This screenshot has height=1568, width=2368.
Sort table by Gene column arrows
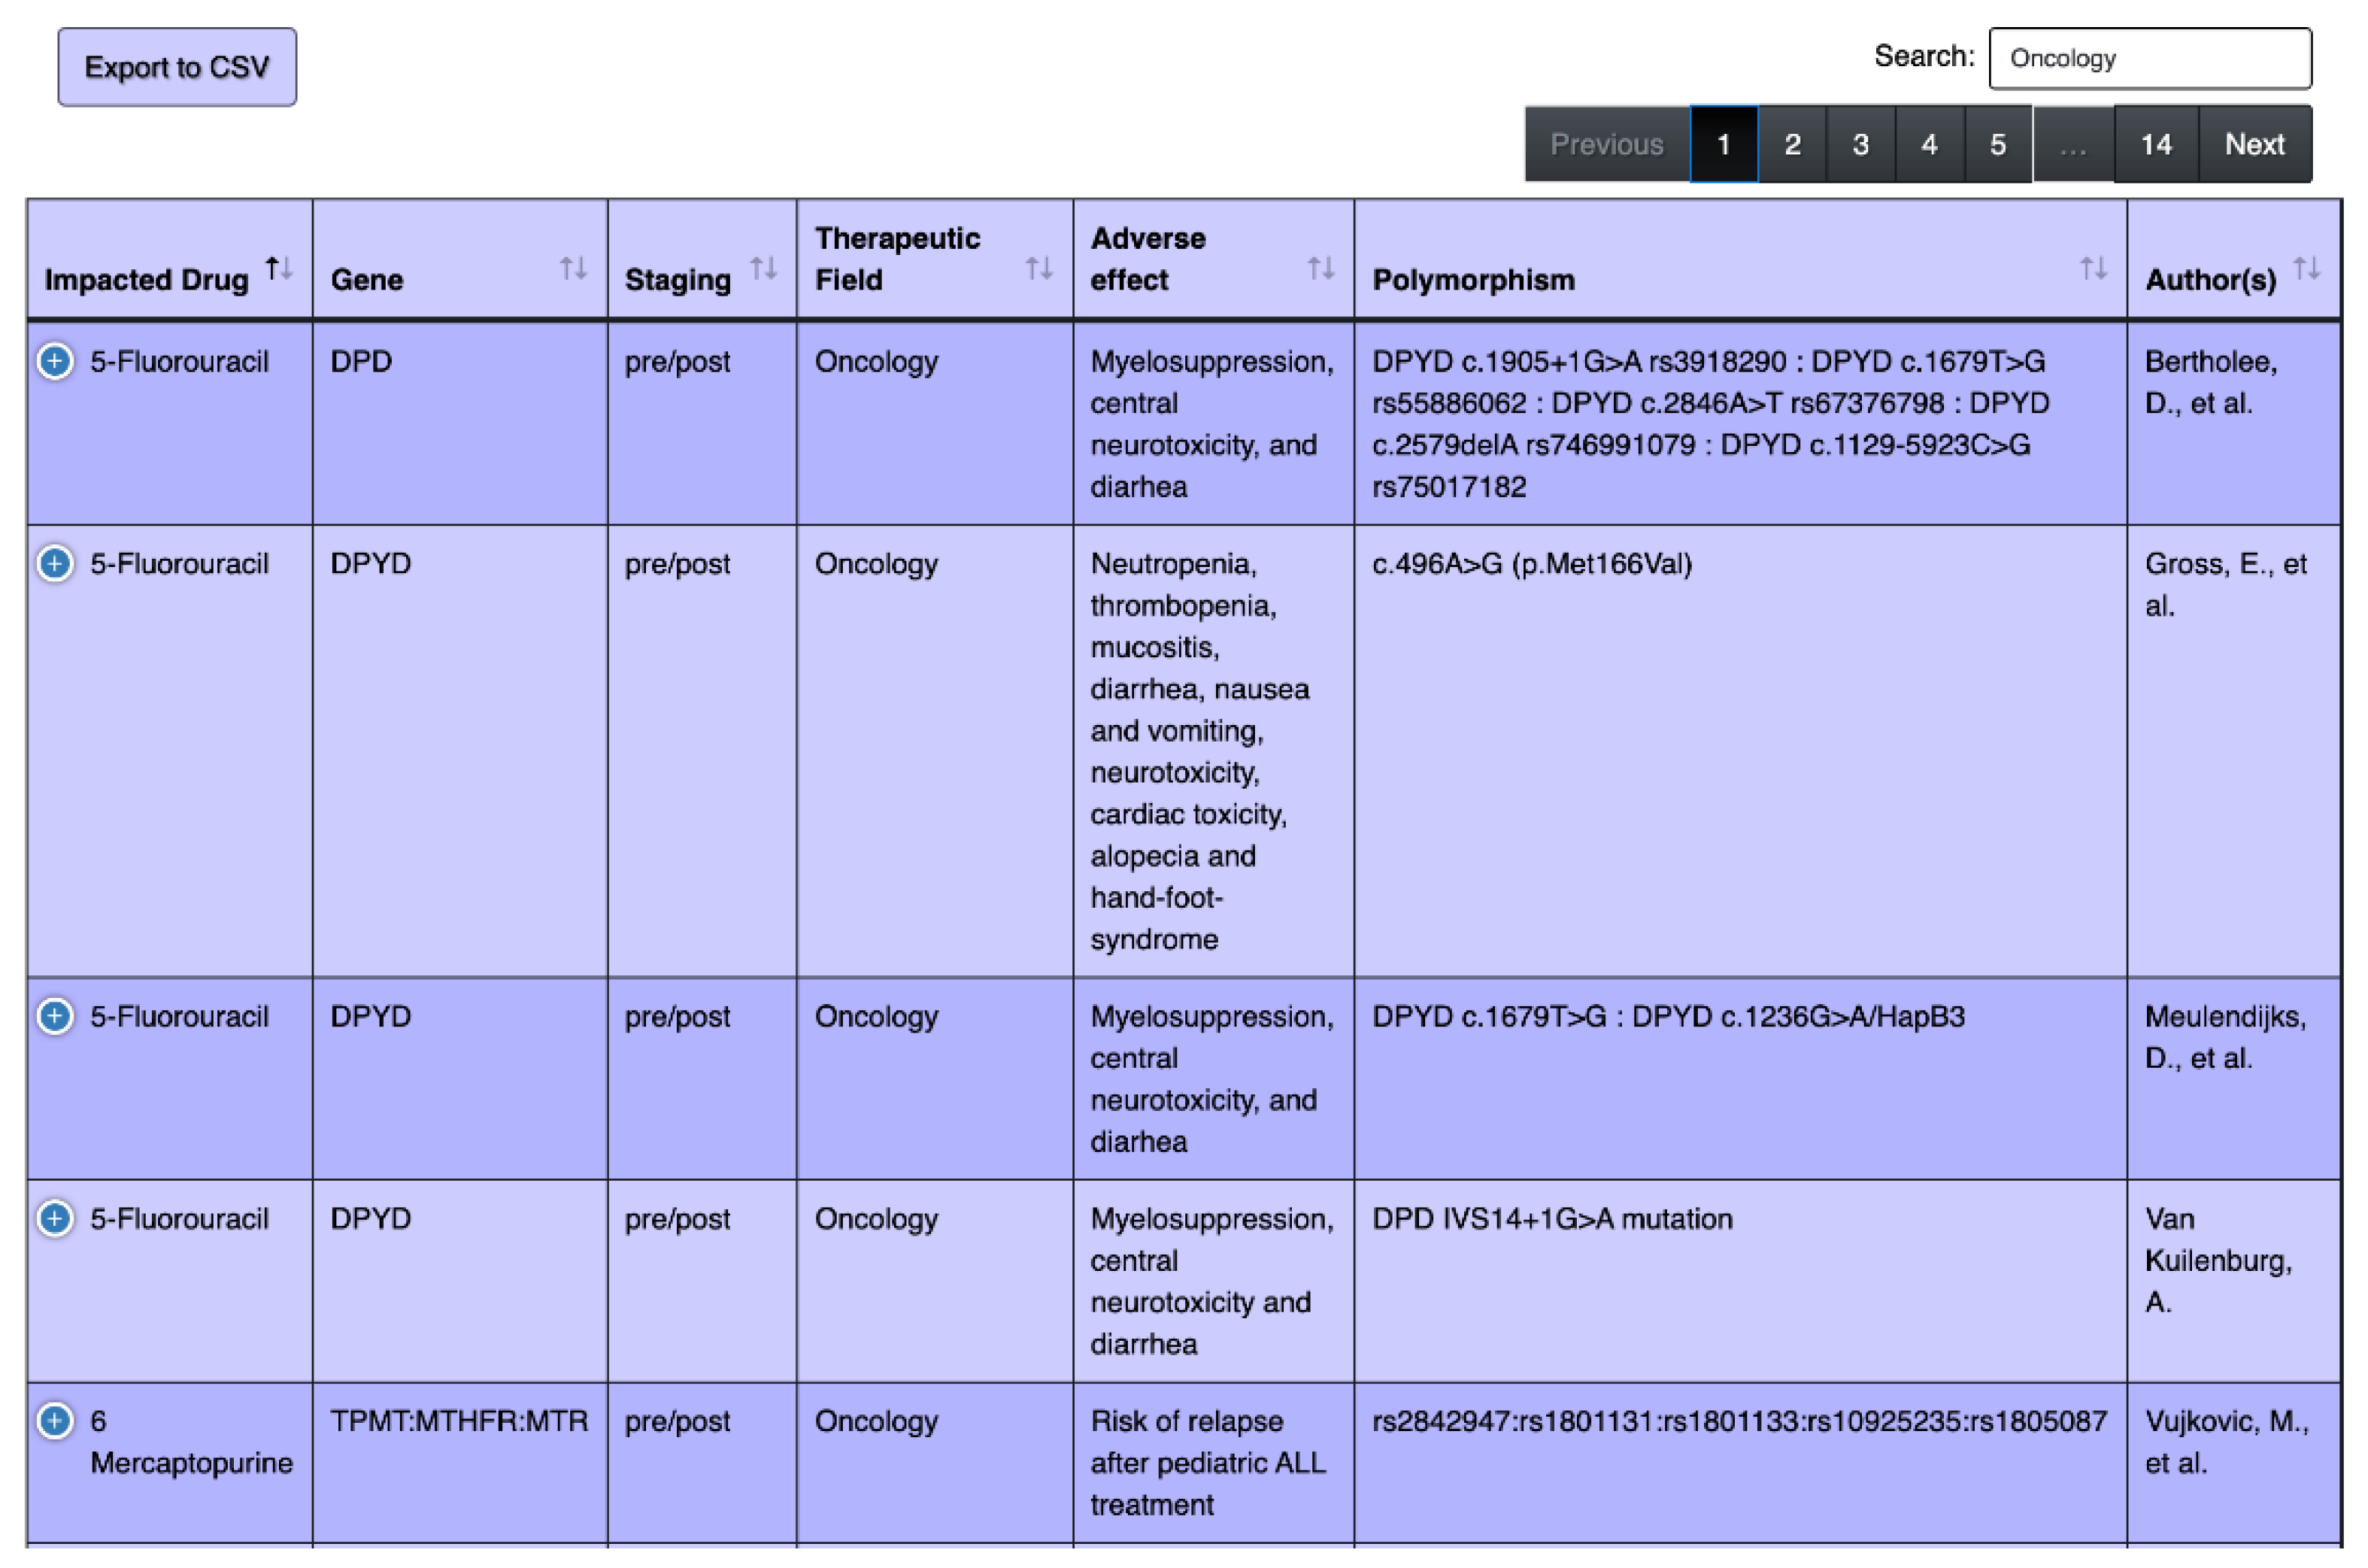pos(573,268)
